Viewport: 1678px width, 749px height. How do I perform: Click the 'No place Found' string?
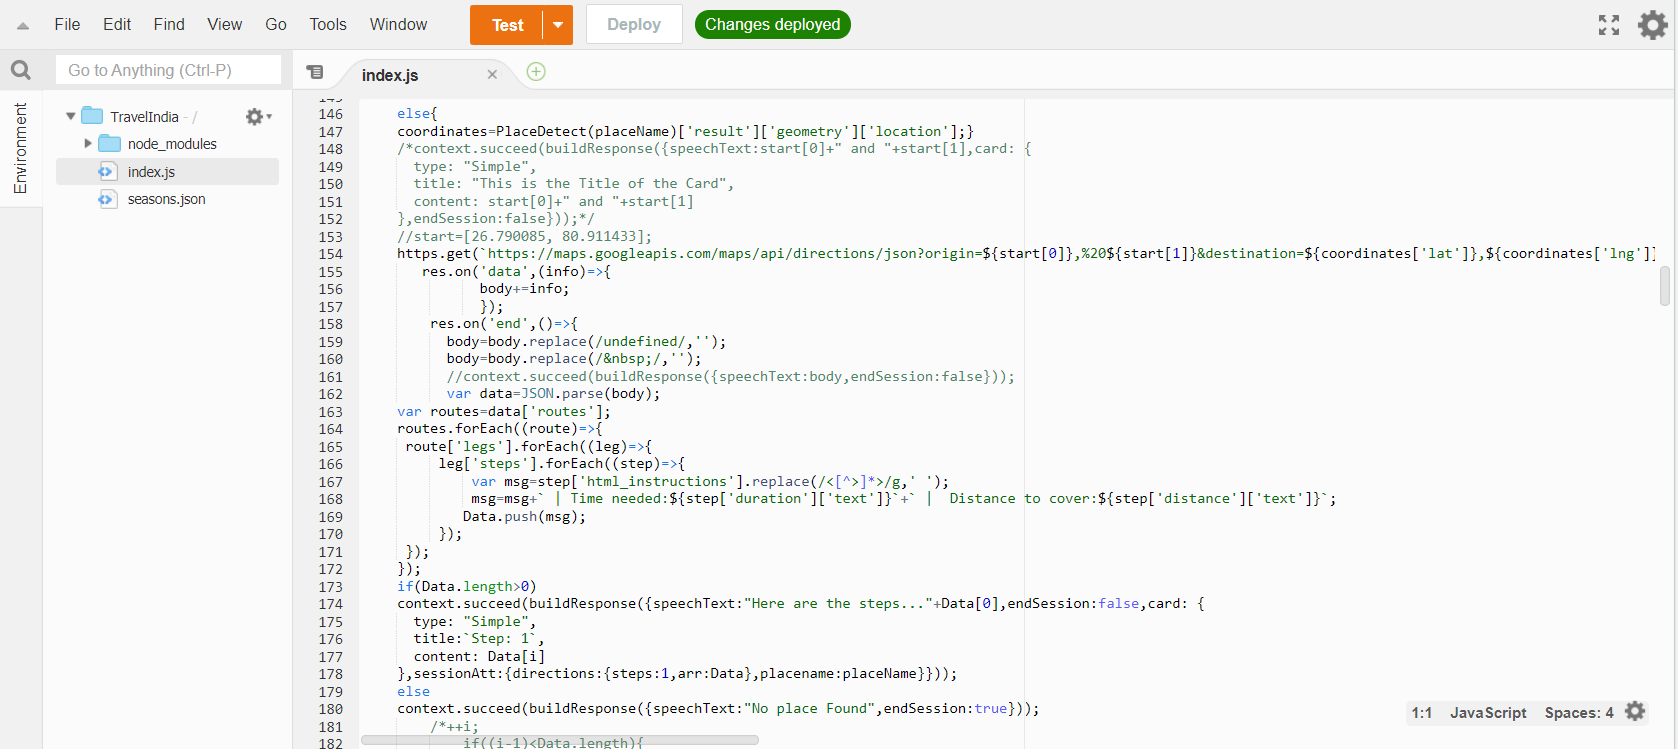[810, 708]
